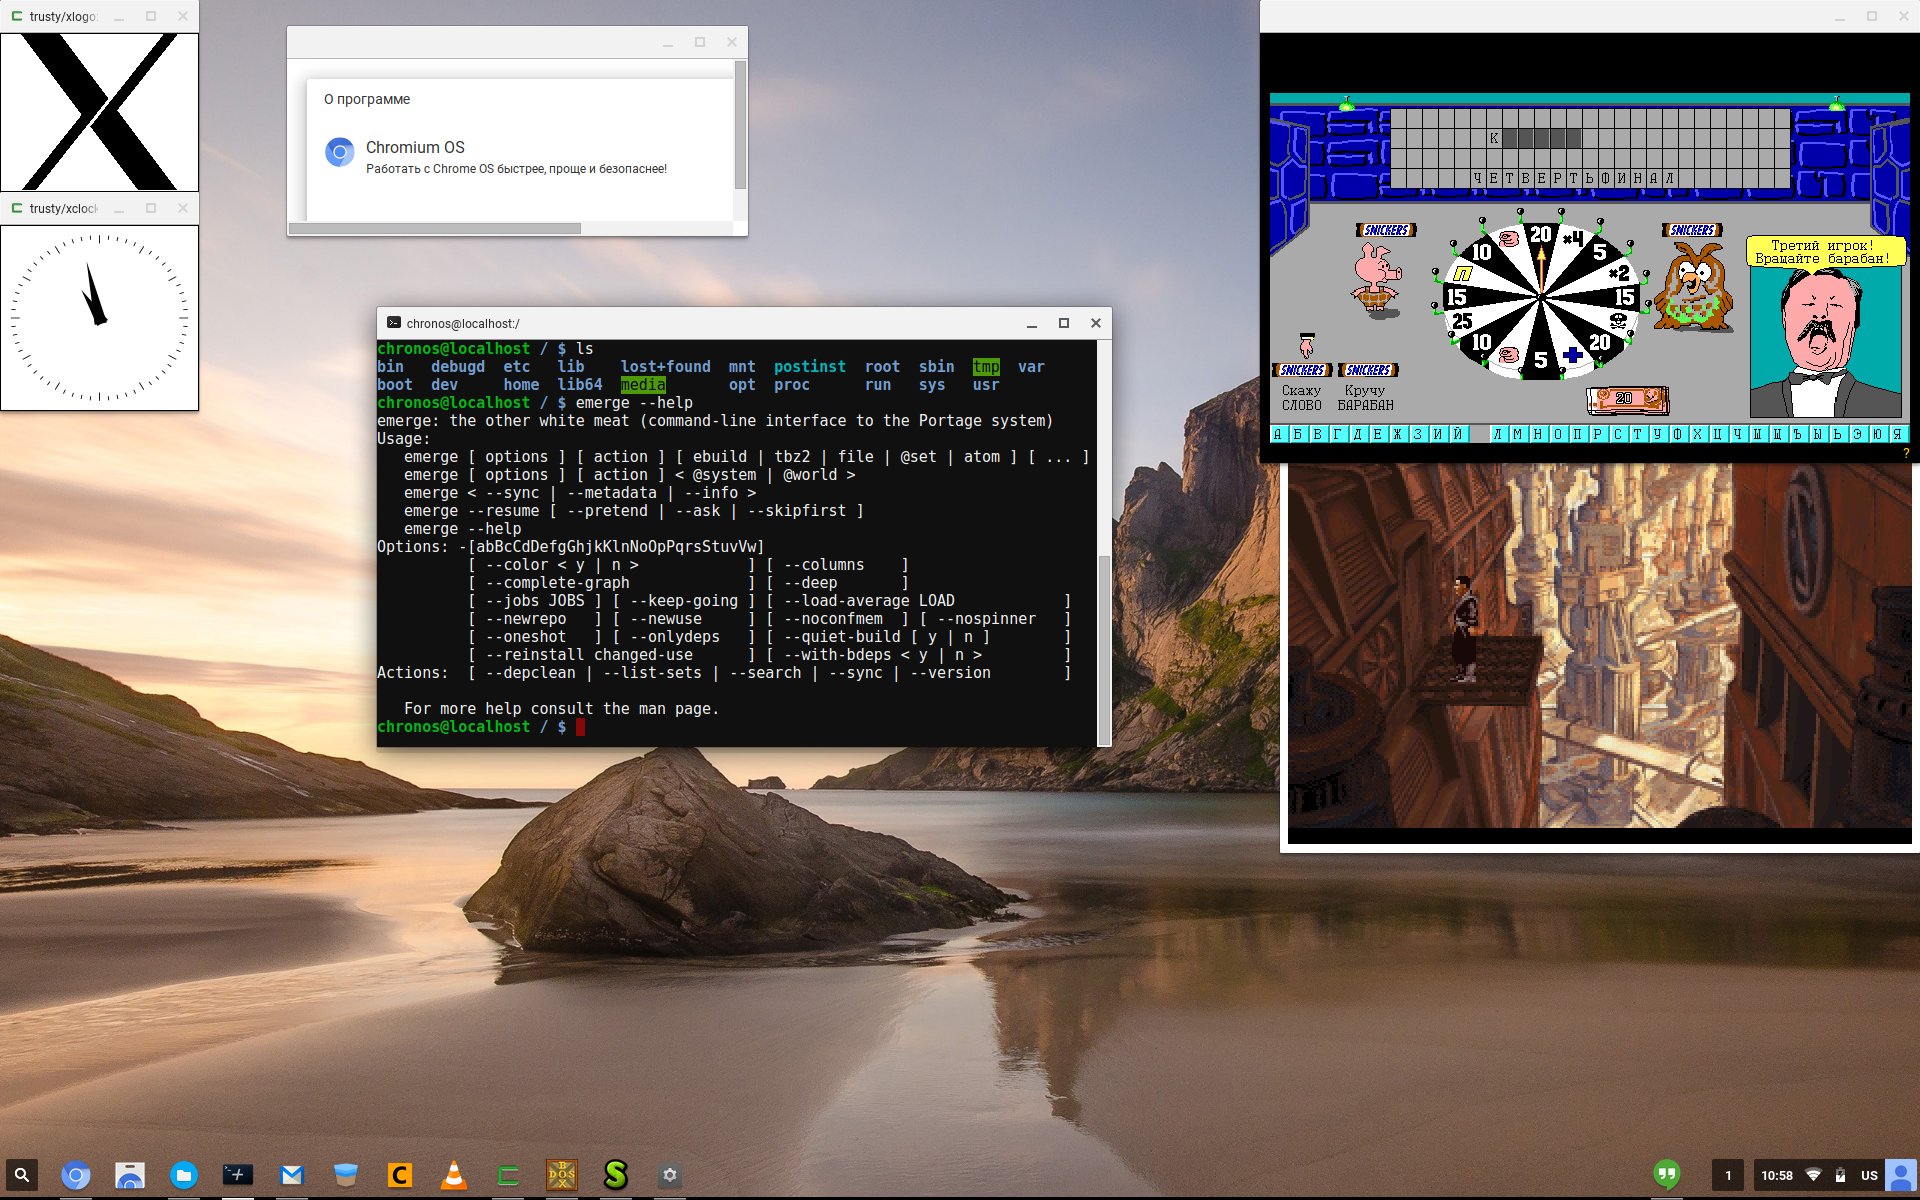Click the clock showing 10:58
This screenshot has height=1200, width=1920.
coord(1777,1175)
